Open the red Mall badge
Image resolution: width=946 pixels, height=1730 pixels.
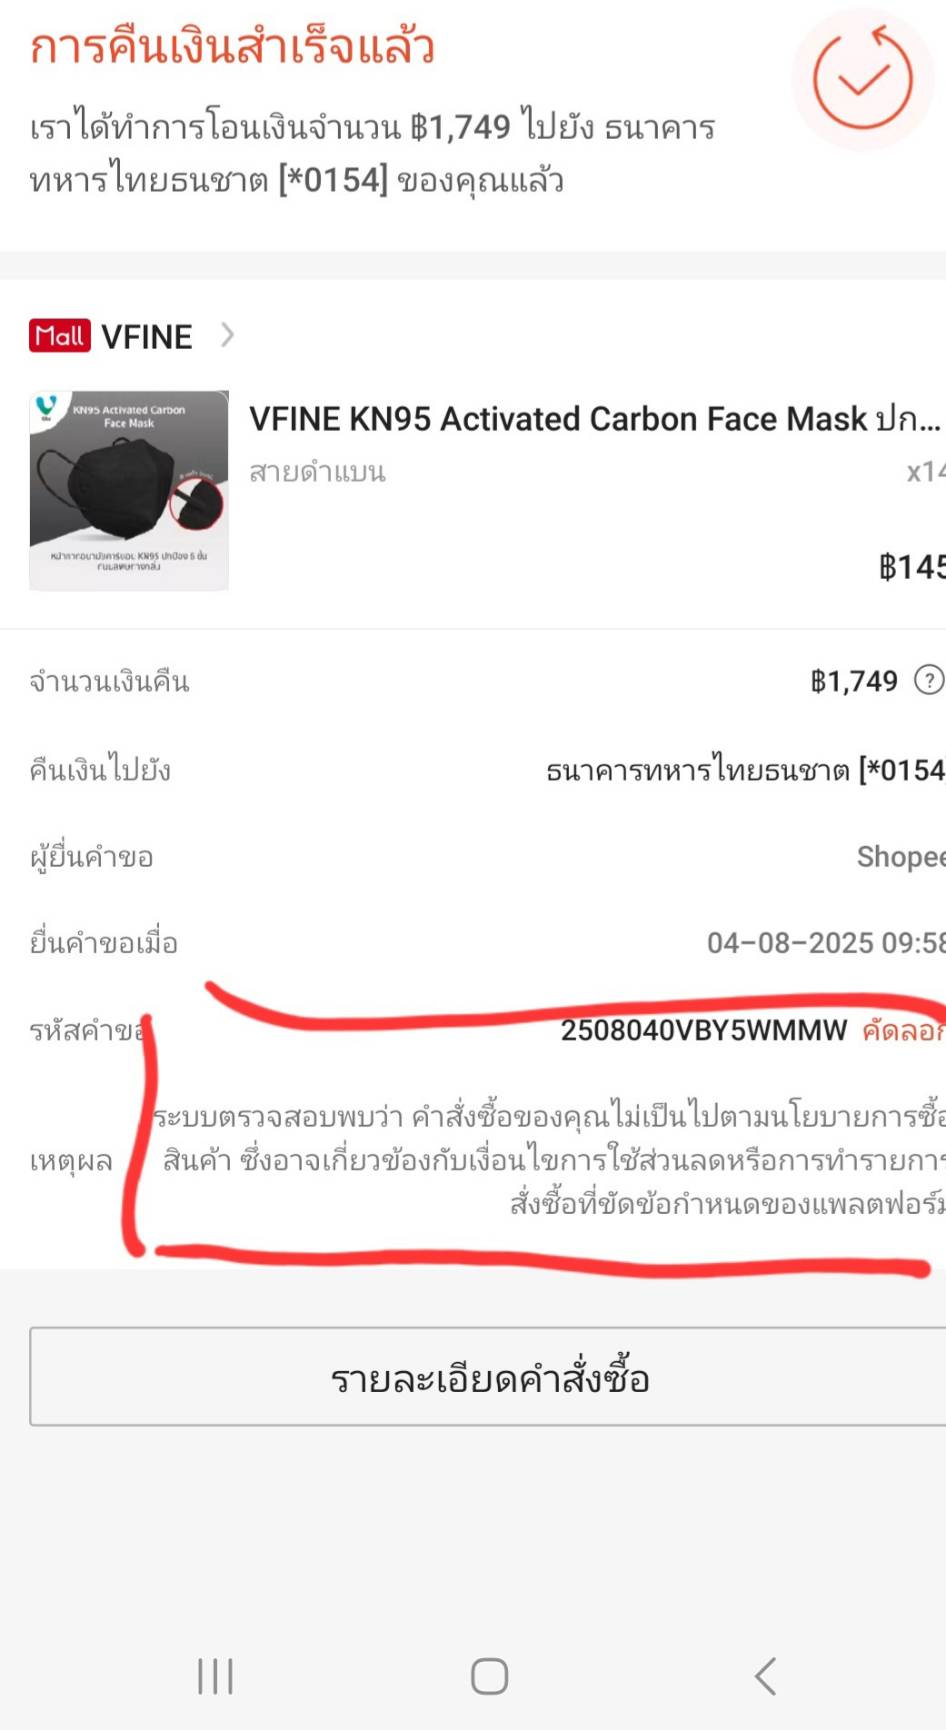[x=60, y=336]
